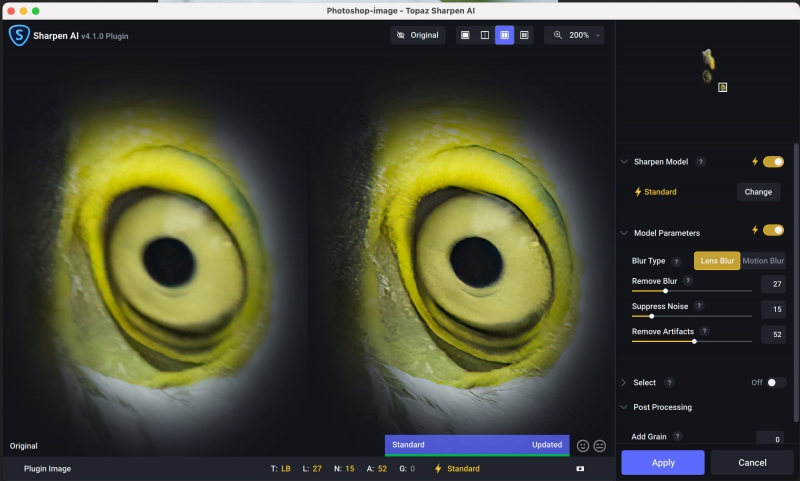Open help for Remove Artifacts
The height and width of the screenshot is (481, 800).
[x=705, y=331]
